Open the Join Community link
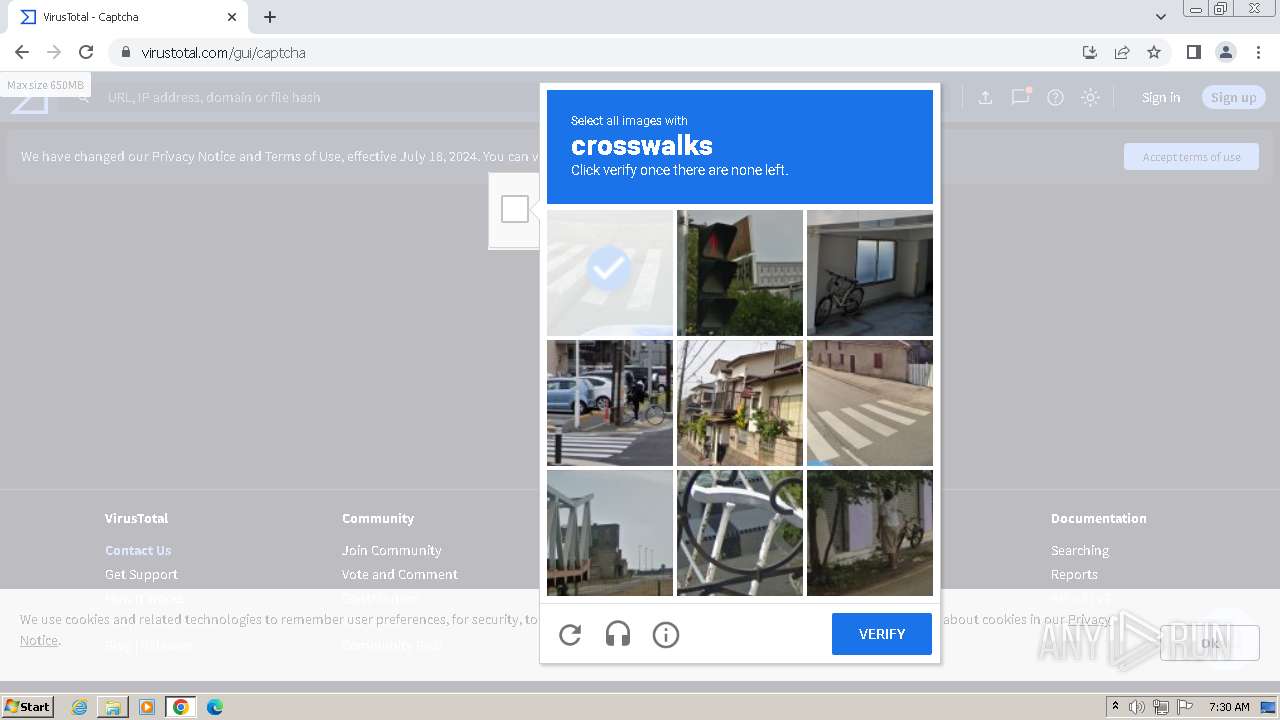This screenshot has width=1280, height=720. (x=391, y=550)
